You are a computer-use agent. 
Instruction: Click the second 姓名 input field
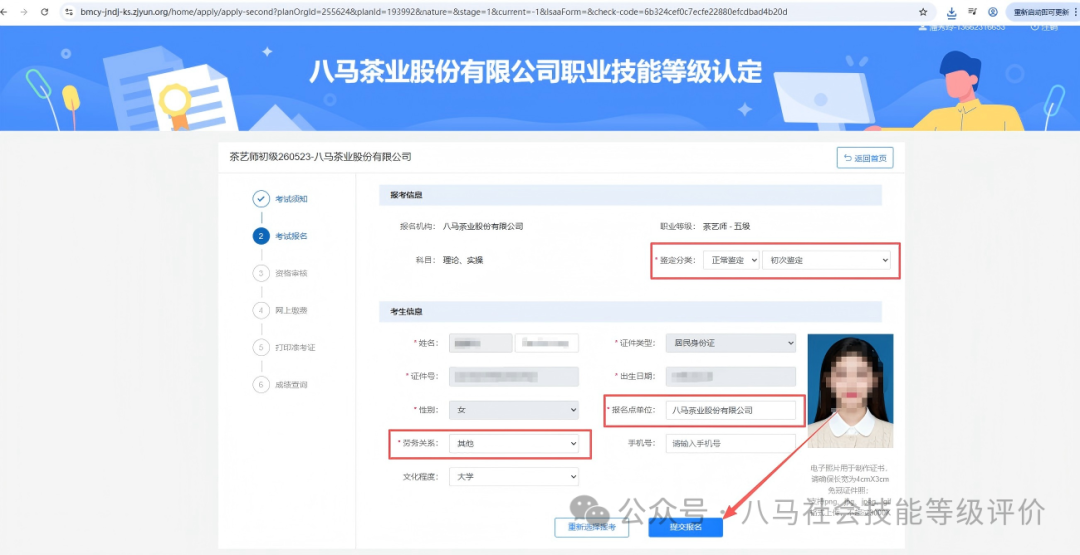point(547,343)
